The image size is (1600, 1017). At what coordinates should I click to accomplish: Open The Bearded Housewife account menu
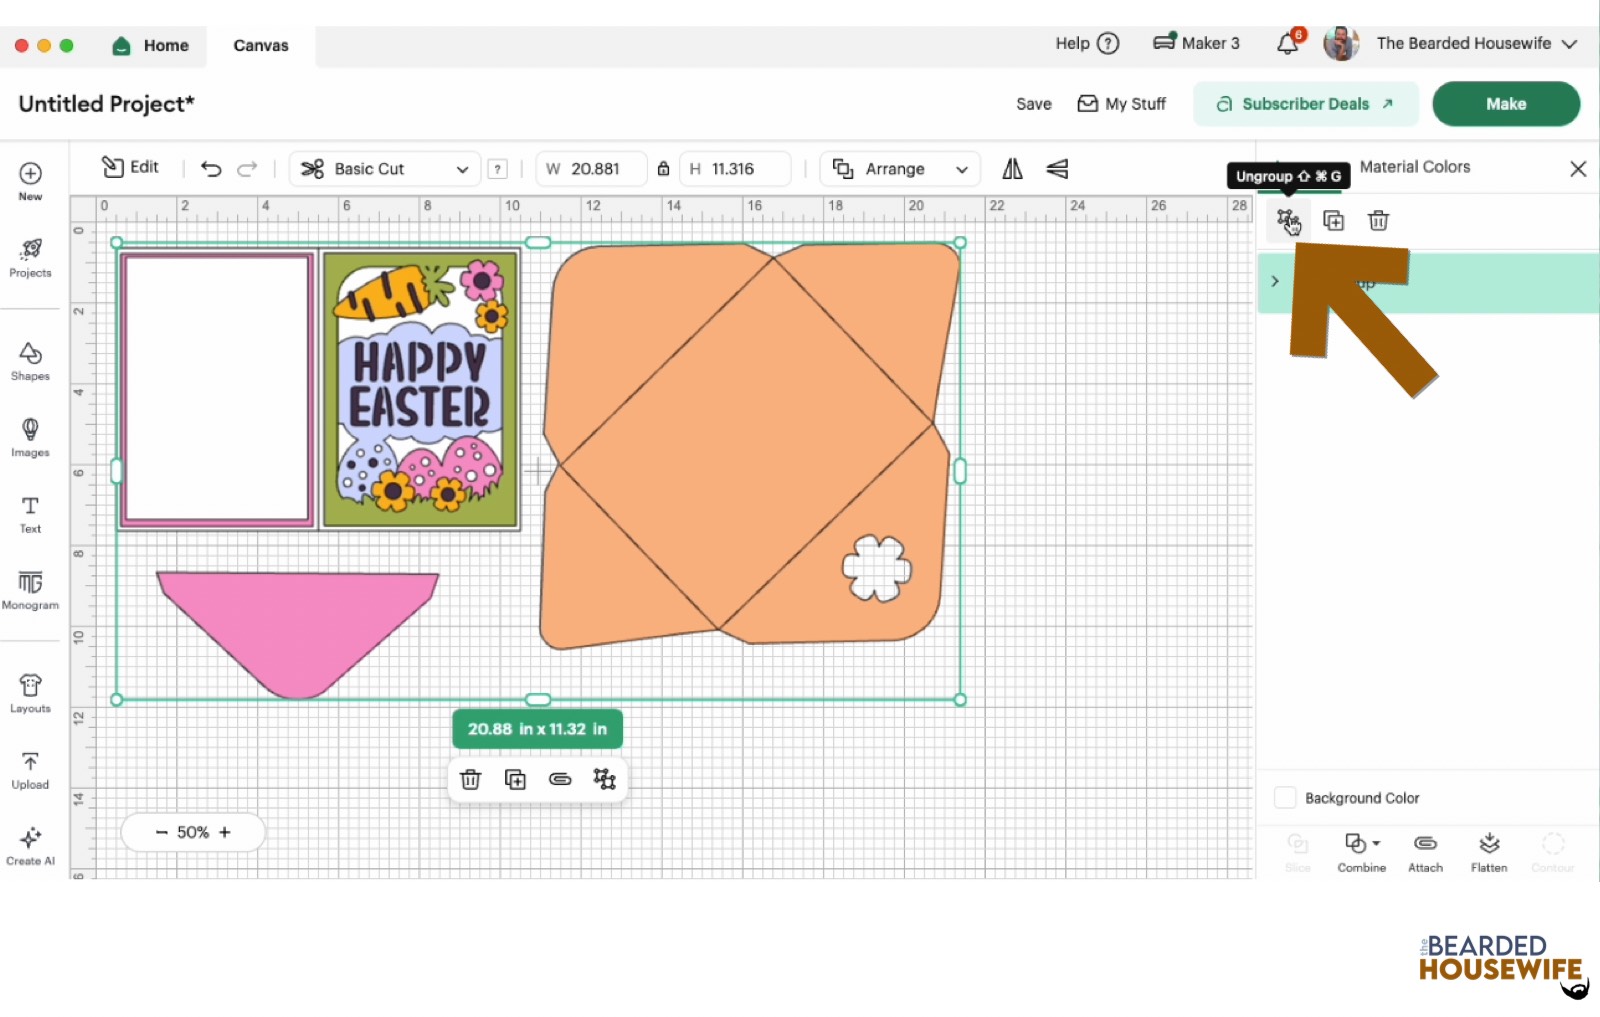click(x=1476, y=43)
